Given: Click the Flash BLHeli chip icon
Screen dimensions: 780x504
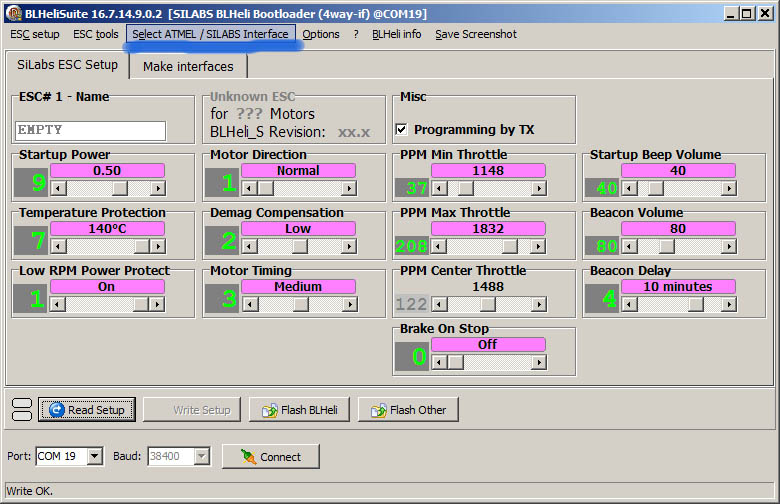Looking at the screenshot, I should click(x=270, y=410).
